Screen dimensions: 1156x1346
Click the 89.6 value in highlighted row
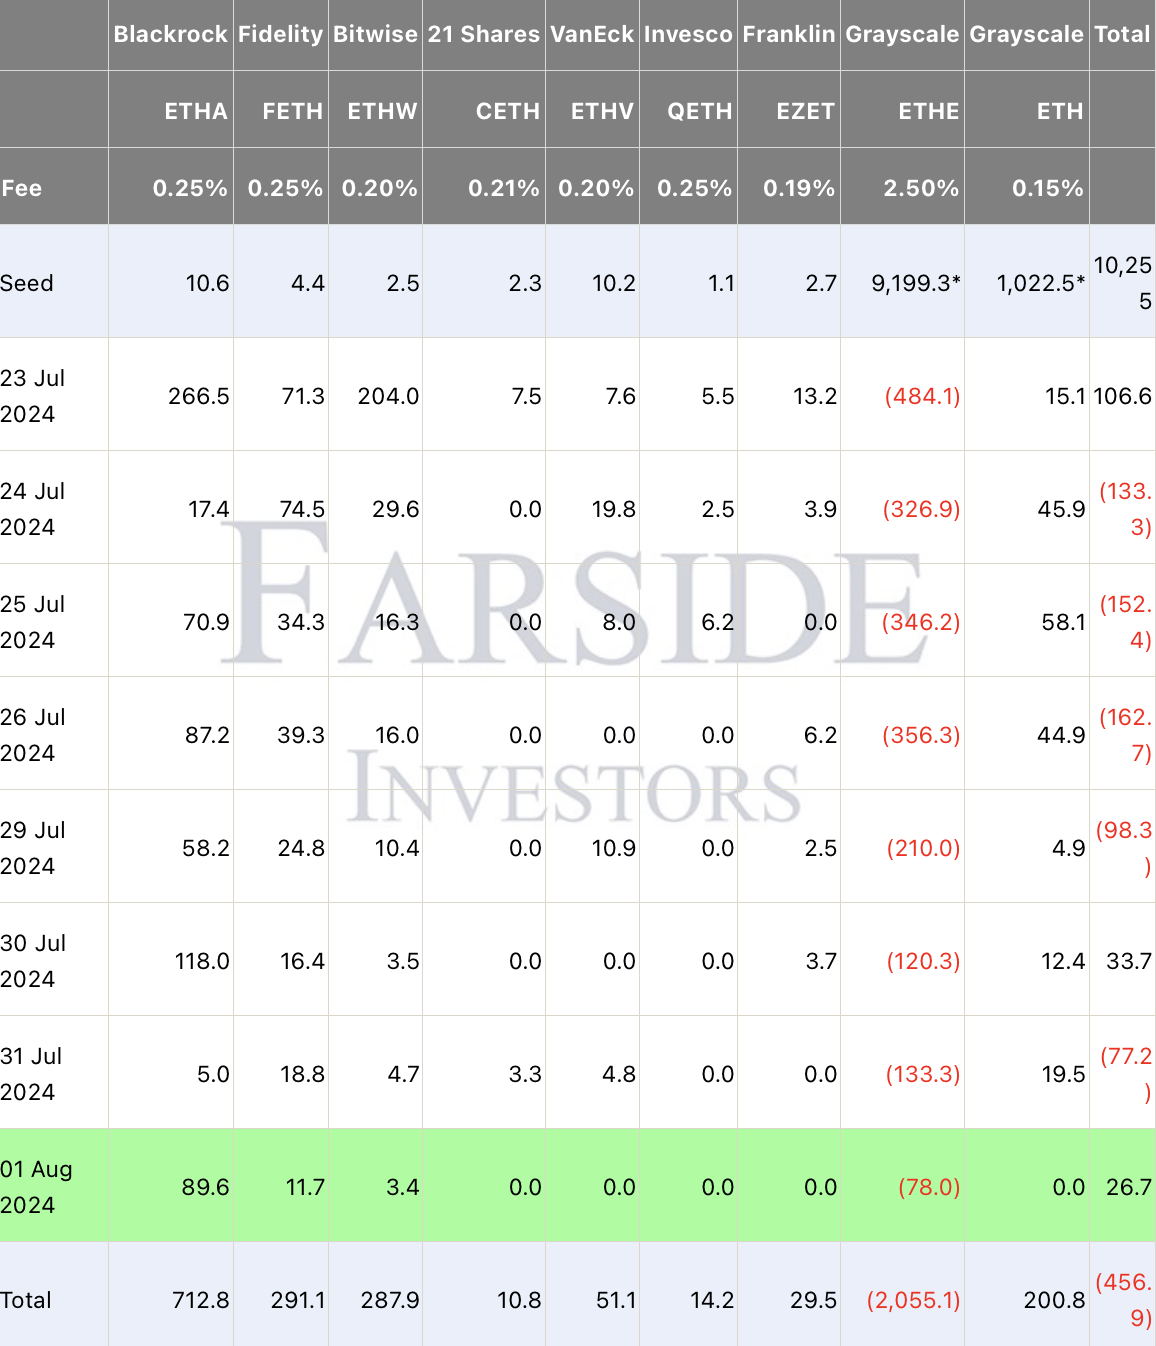(x=205, y=1187)
